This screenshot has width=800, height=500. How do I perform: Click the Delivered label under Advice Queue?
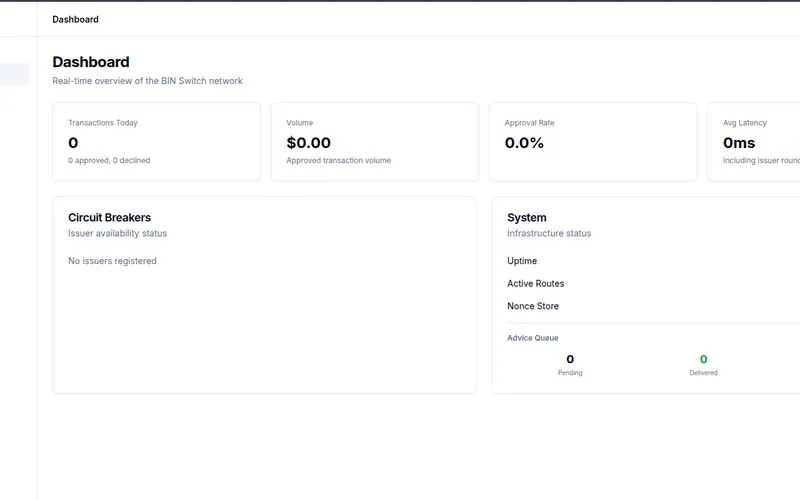(x=704, y=373)
